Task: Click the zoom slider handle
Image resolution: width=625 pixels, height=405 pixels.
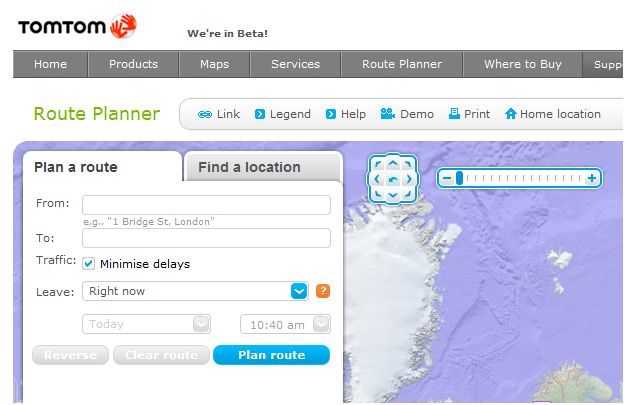Action: [x=459, y=178]
